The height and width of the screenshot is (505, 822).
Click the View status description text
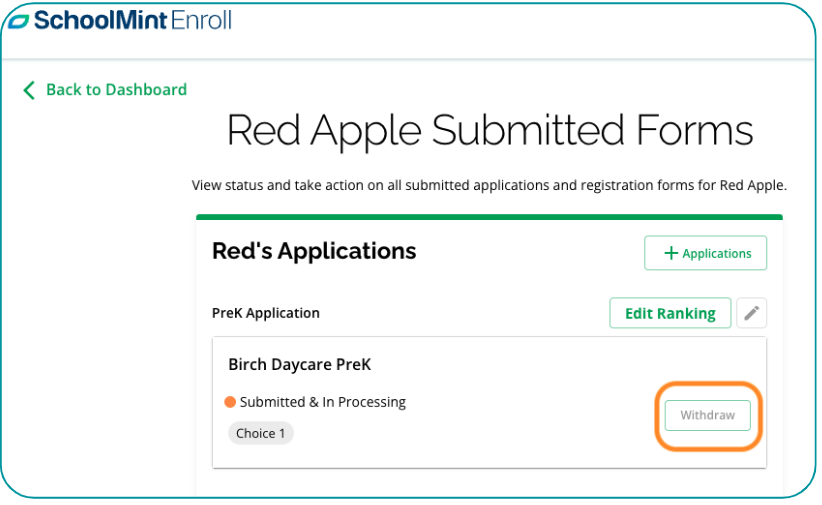coord(489,185)
